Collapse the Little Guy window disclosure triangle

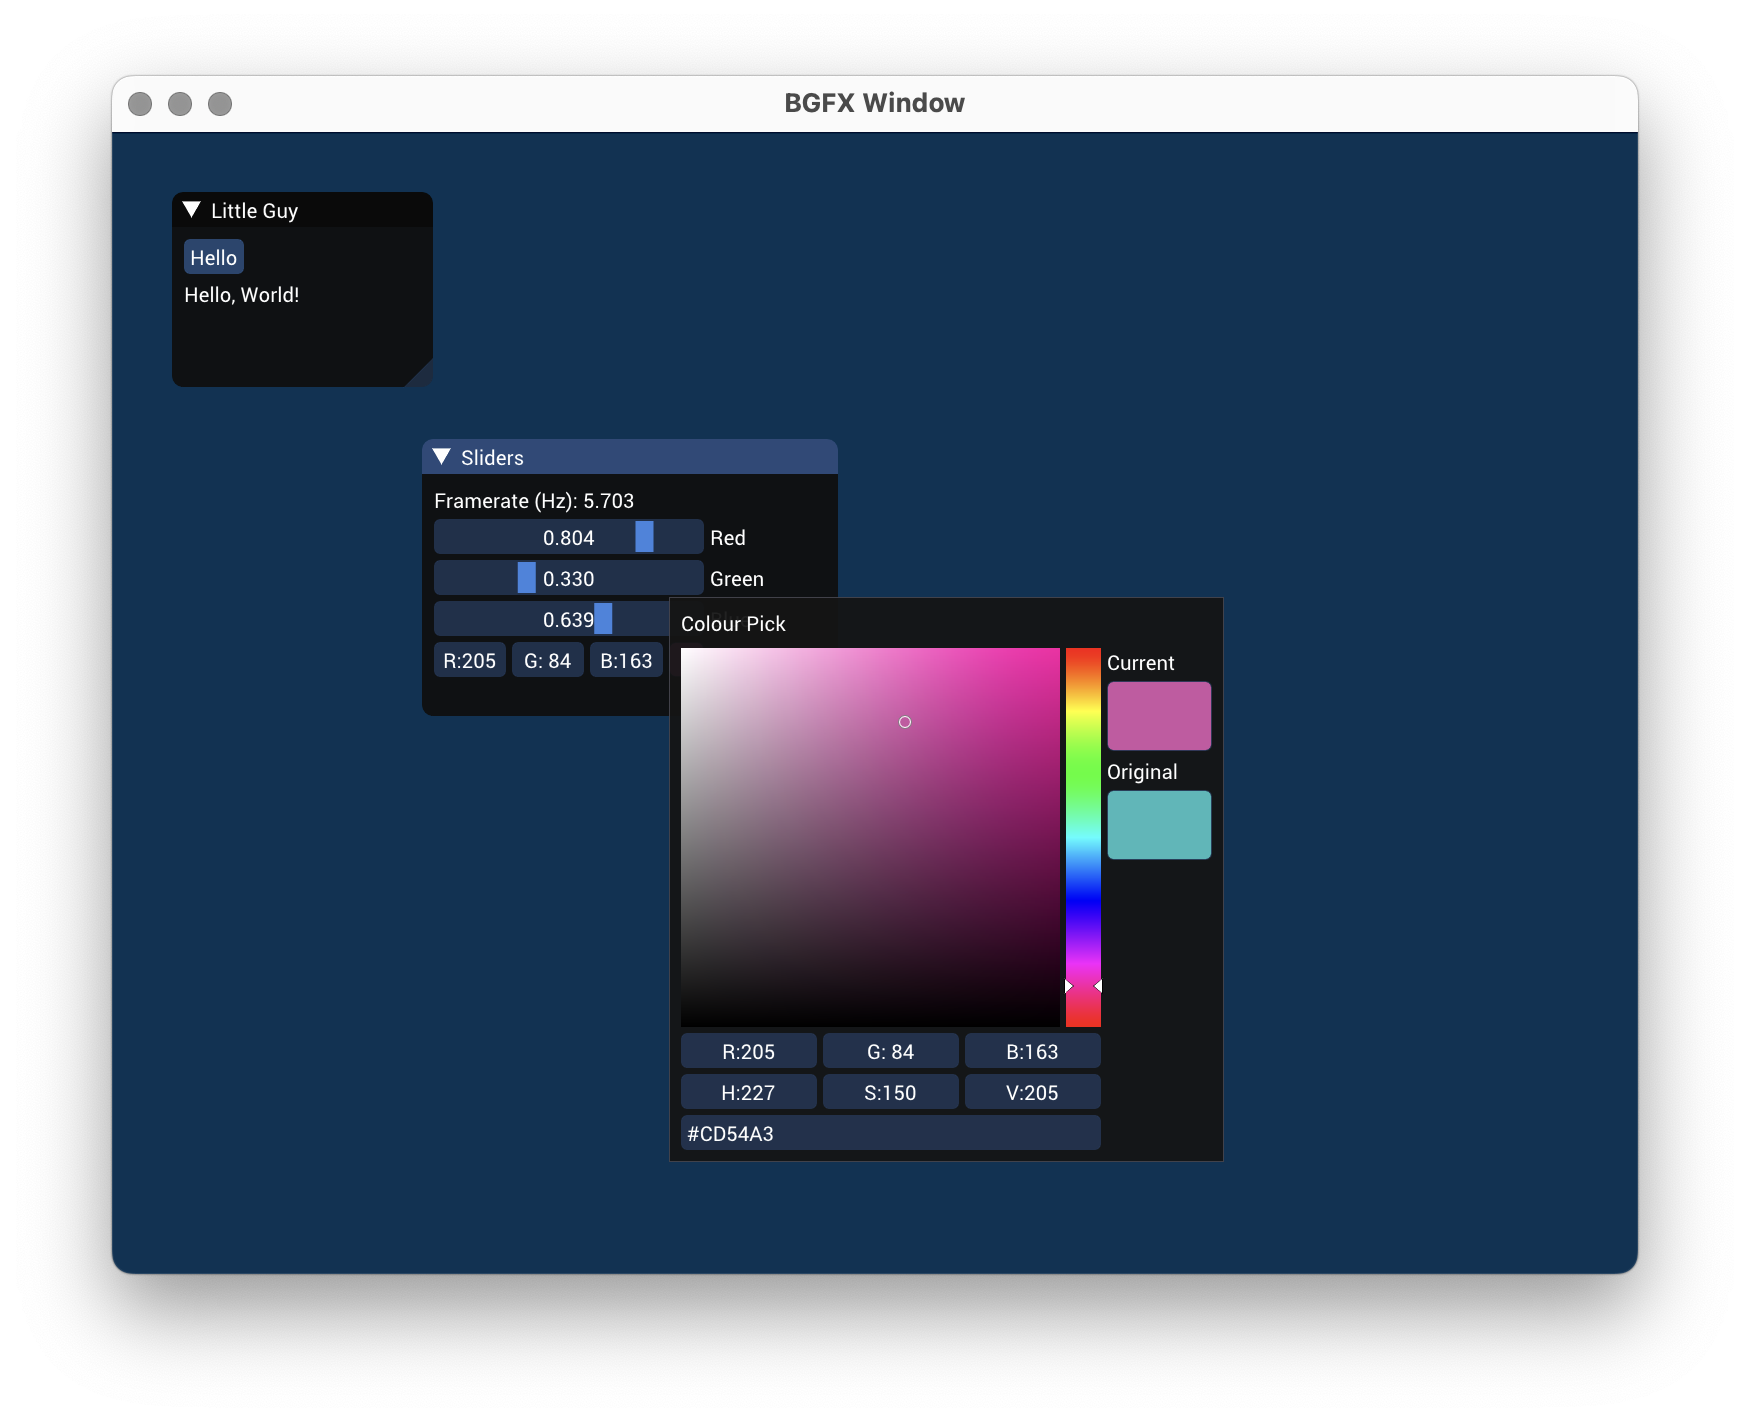coord(191,210)
